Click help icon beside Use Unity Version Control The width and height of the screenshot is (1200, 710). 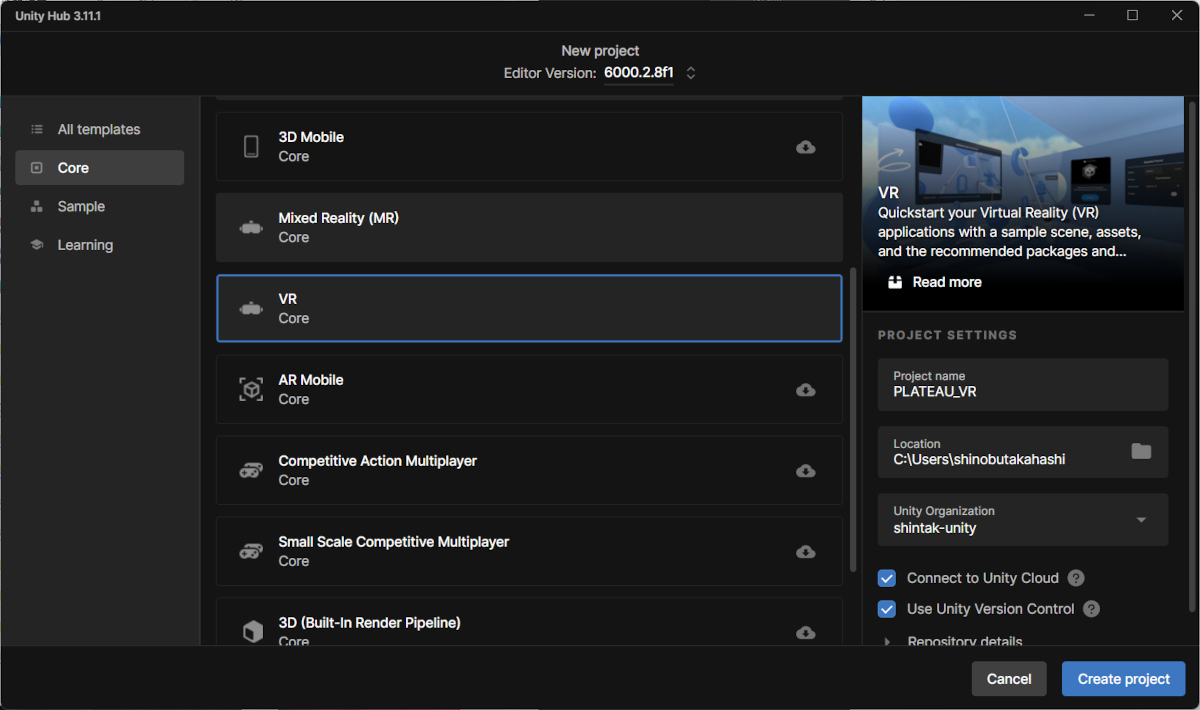point(1092,609)
